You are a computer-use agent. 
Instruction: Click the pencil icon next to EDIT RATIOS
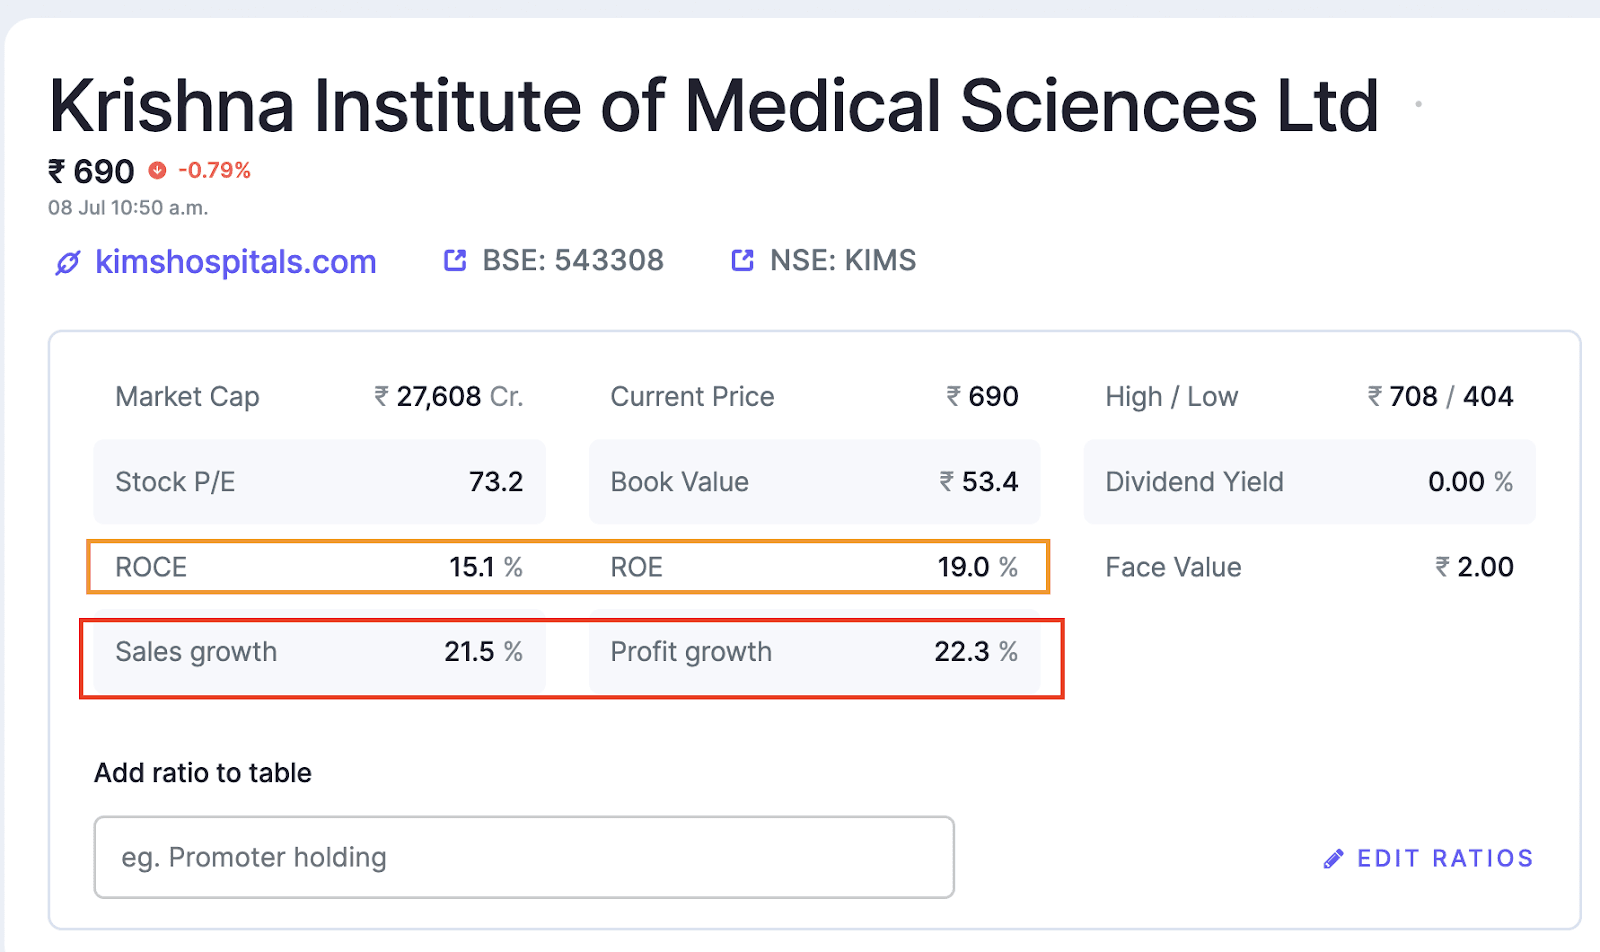[1333, 859]
